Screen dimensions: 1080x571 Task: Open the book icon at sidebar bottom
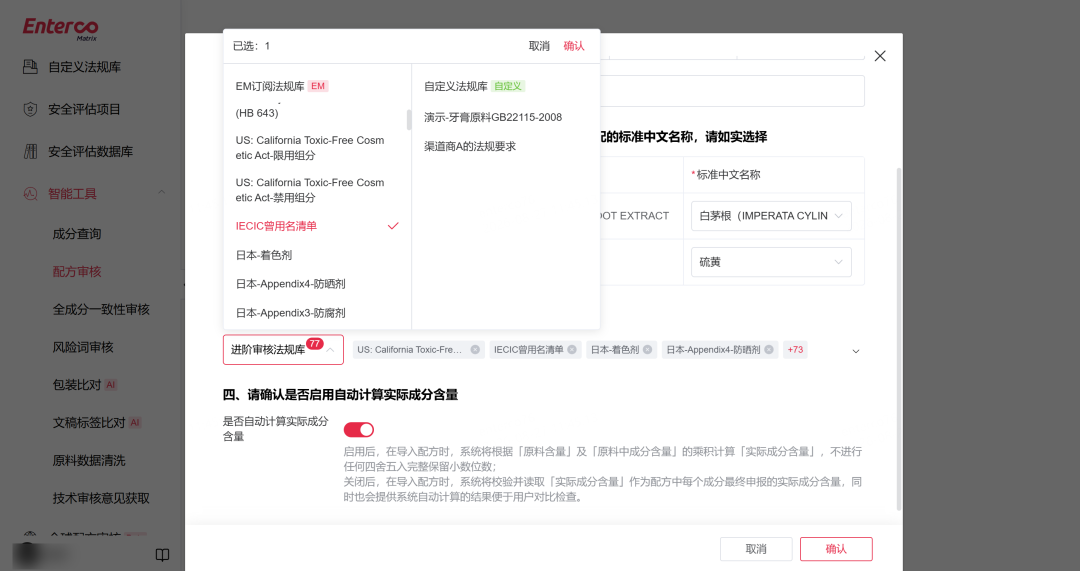(163, 554)
